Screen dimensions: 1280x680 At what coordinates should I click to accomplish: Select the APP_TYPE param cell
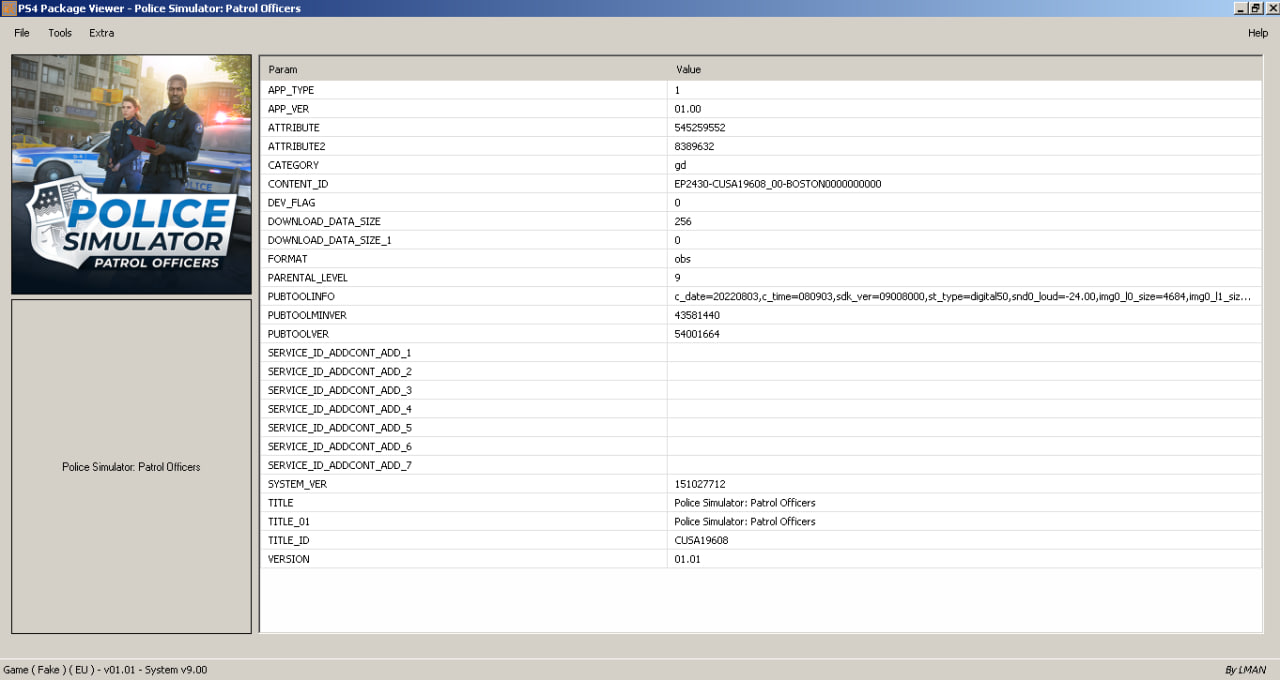464,90
